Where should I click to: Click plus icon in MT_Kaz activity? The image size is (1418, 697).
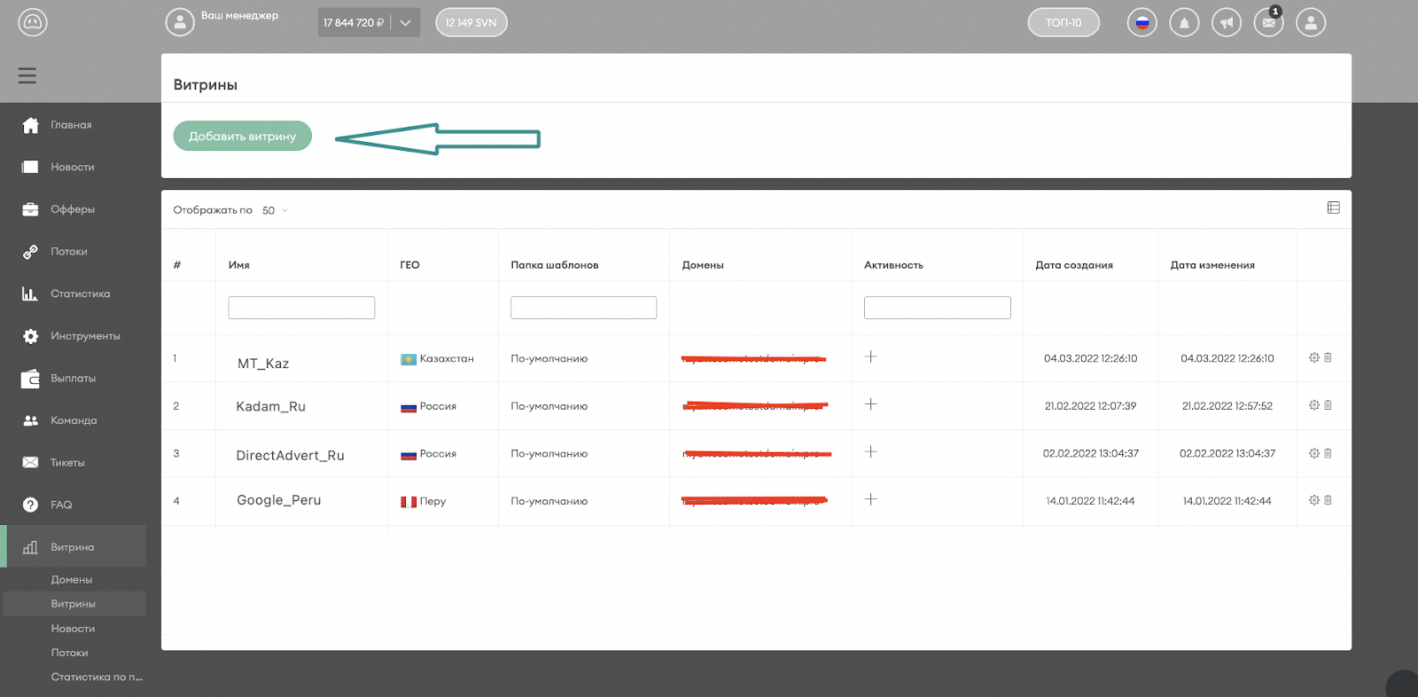[871, 356]
